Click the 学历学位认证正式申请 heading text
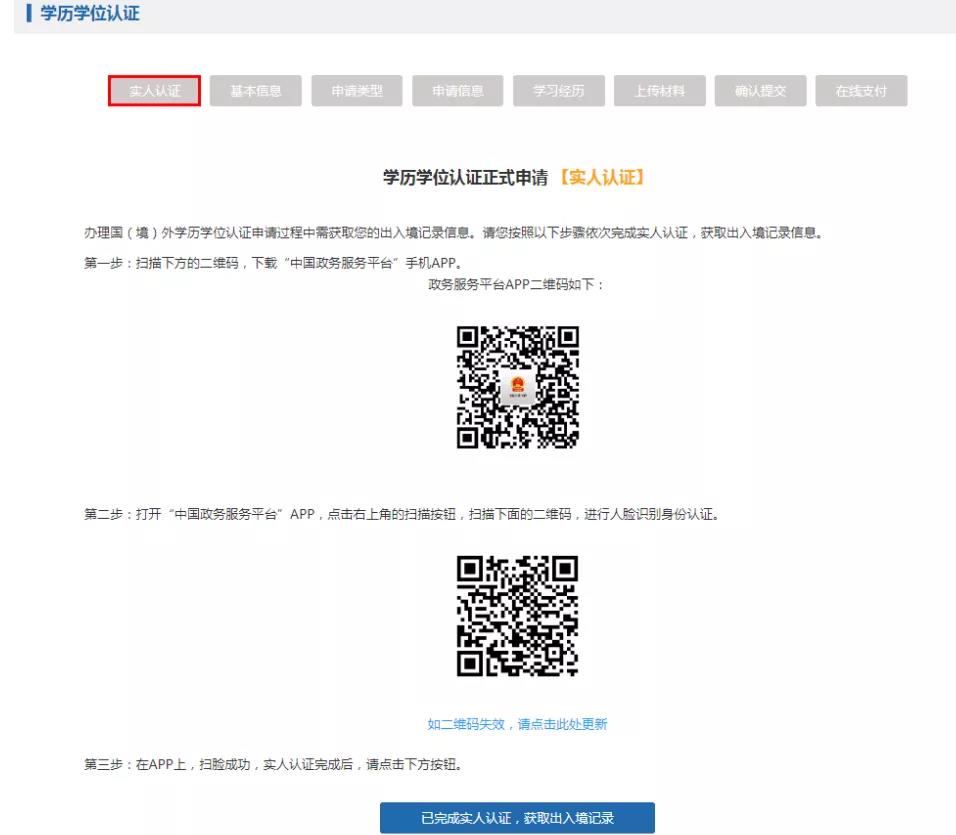Viewport: 956px width, 835px height. click(465, 177)
